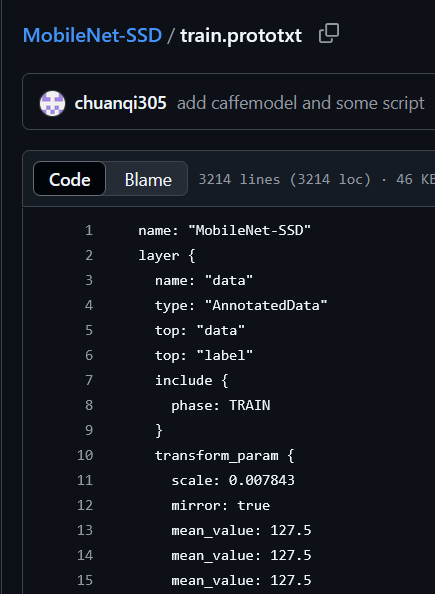Click the "layer {" code line
435x594 pixels.
pos(167,256)
